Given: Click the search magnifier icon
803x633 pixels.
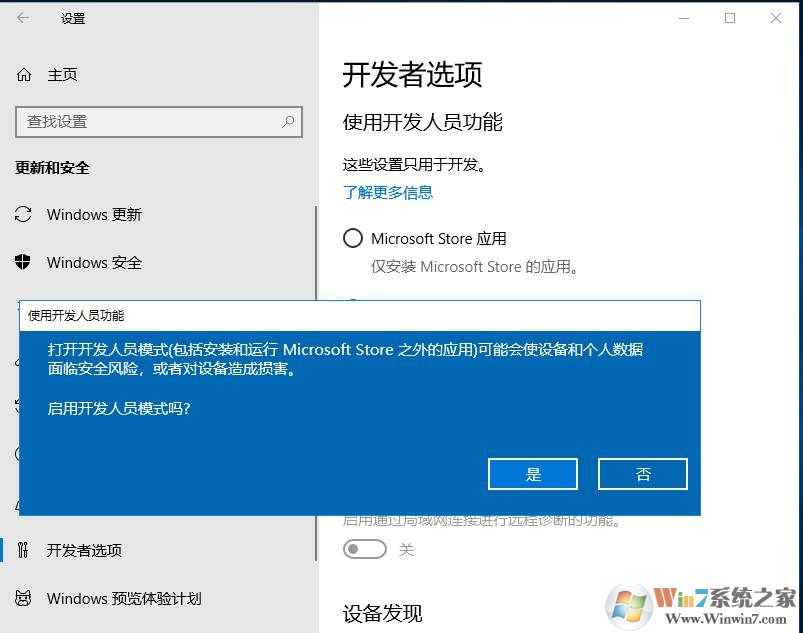Looking at the screenshot, I should [x=288, y=122].
